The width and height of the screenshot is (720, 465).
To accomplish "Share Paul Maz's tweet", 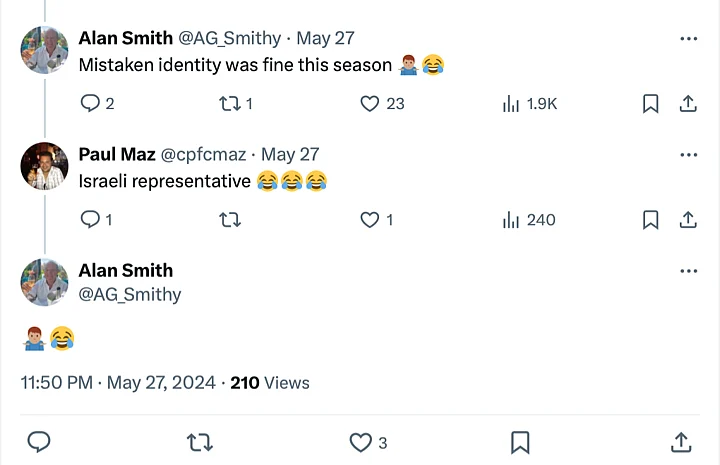I will (x=688, y=220).
